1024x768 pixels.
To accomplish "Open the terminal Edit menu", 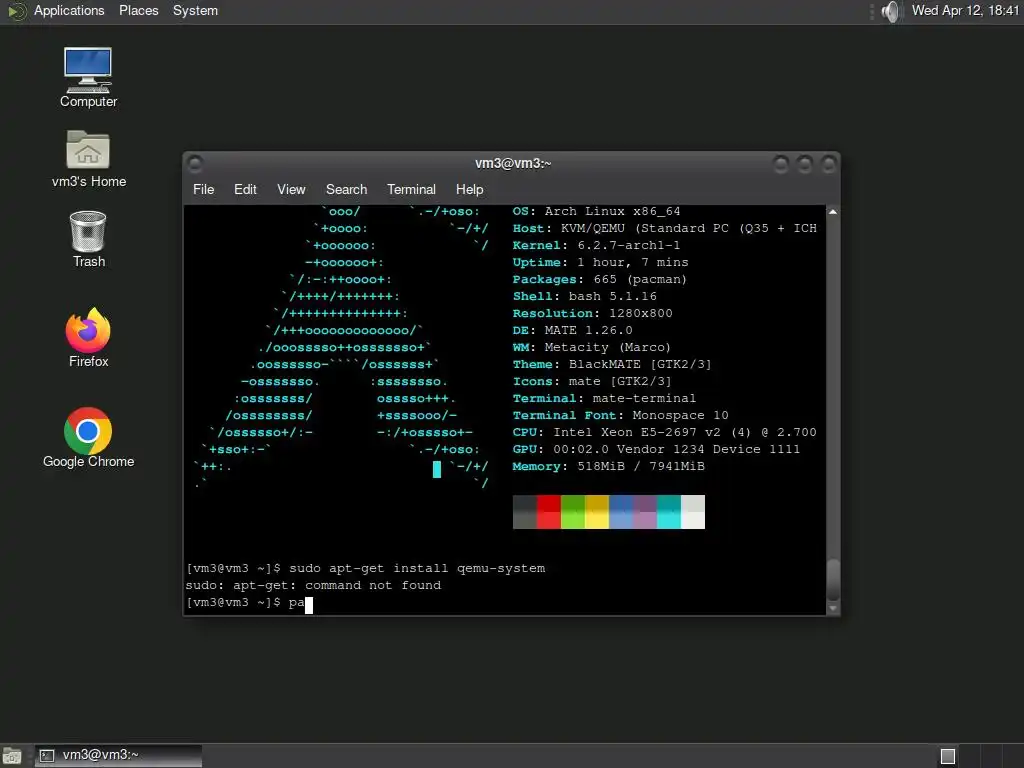I will [x=245, y=189].
